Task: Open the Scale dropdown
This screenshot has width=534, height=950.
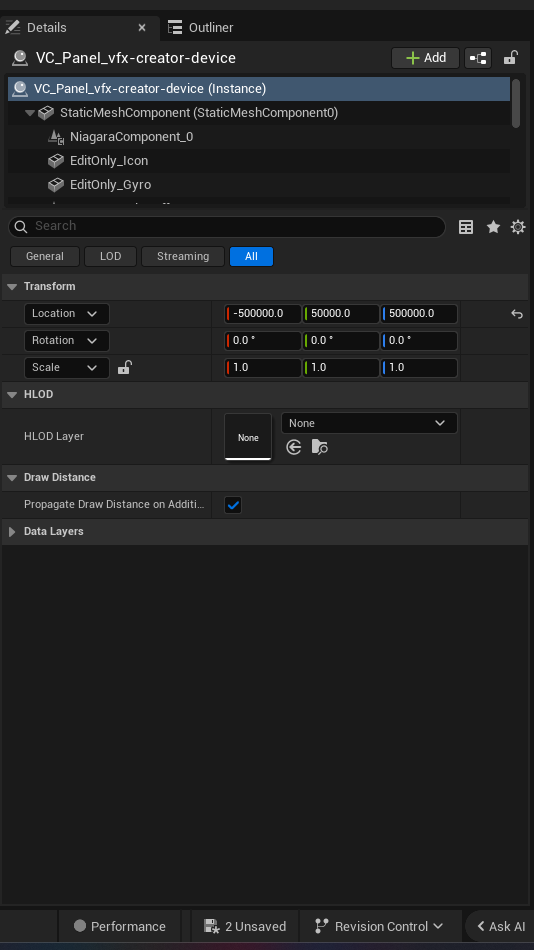Action: 67,368
